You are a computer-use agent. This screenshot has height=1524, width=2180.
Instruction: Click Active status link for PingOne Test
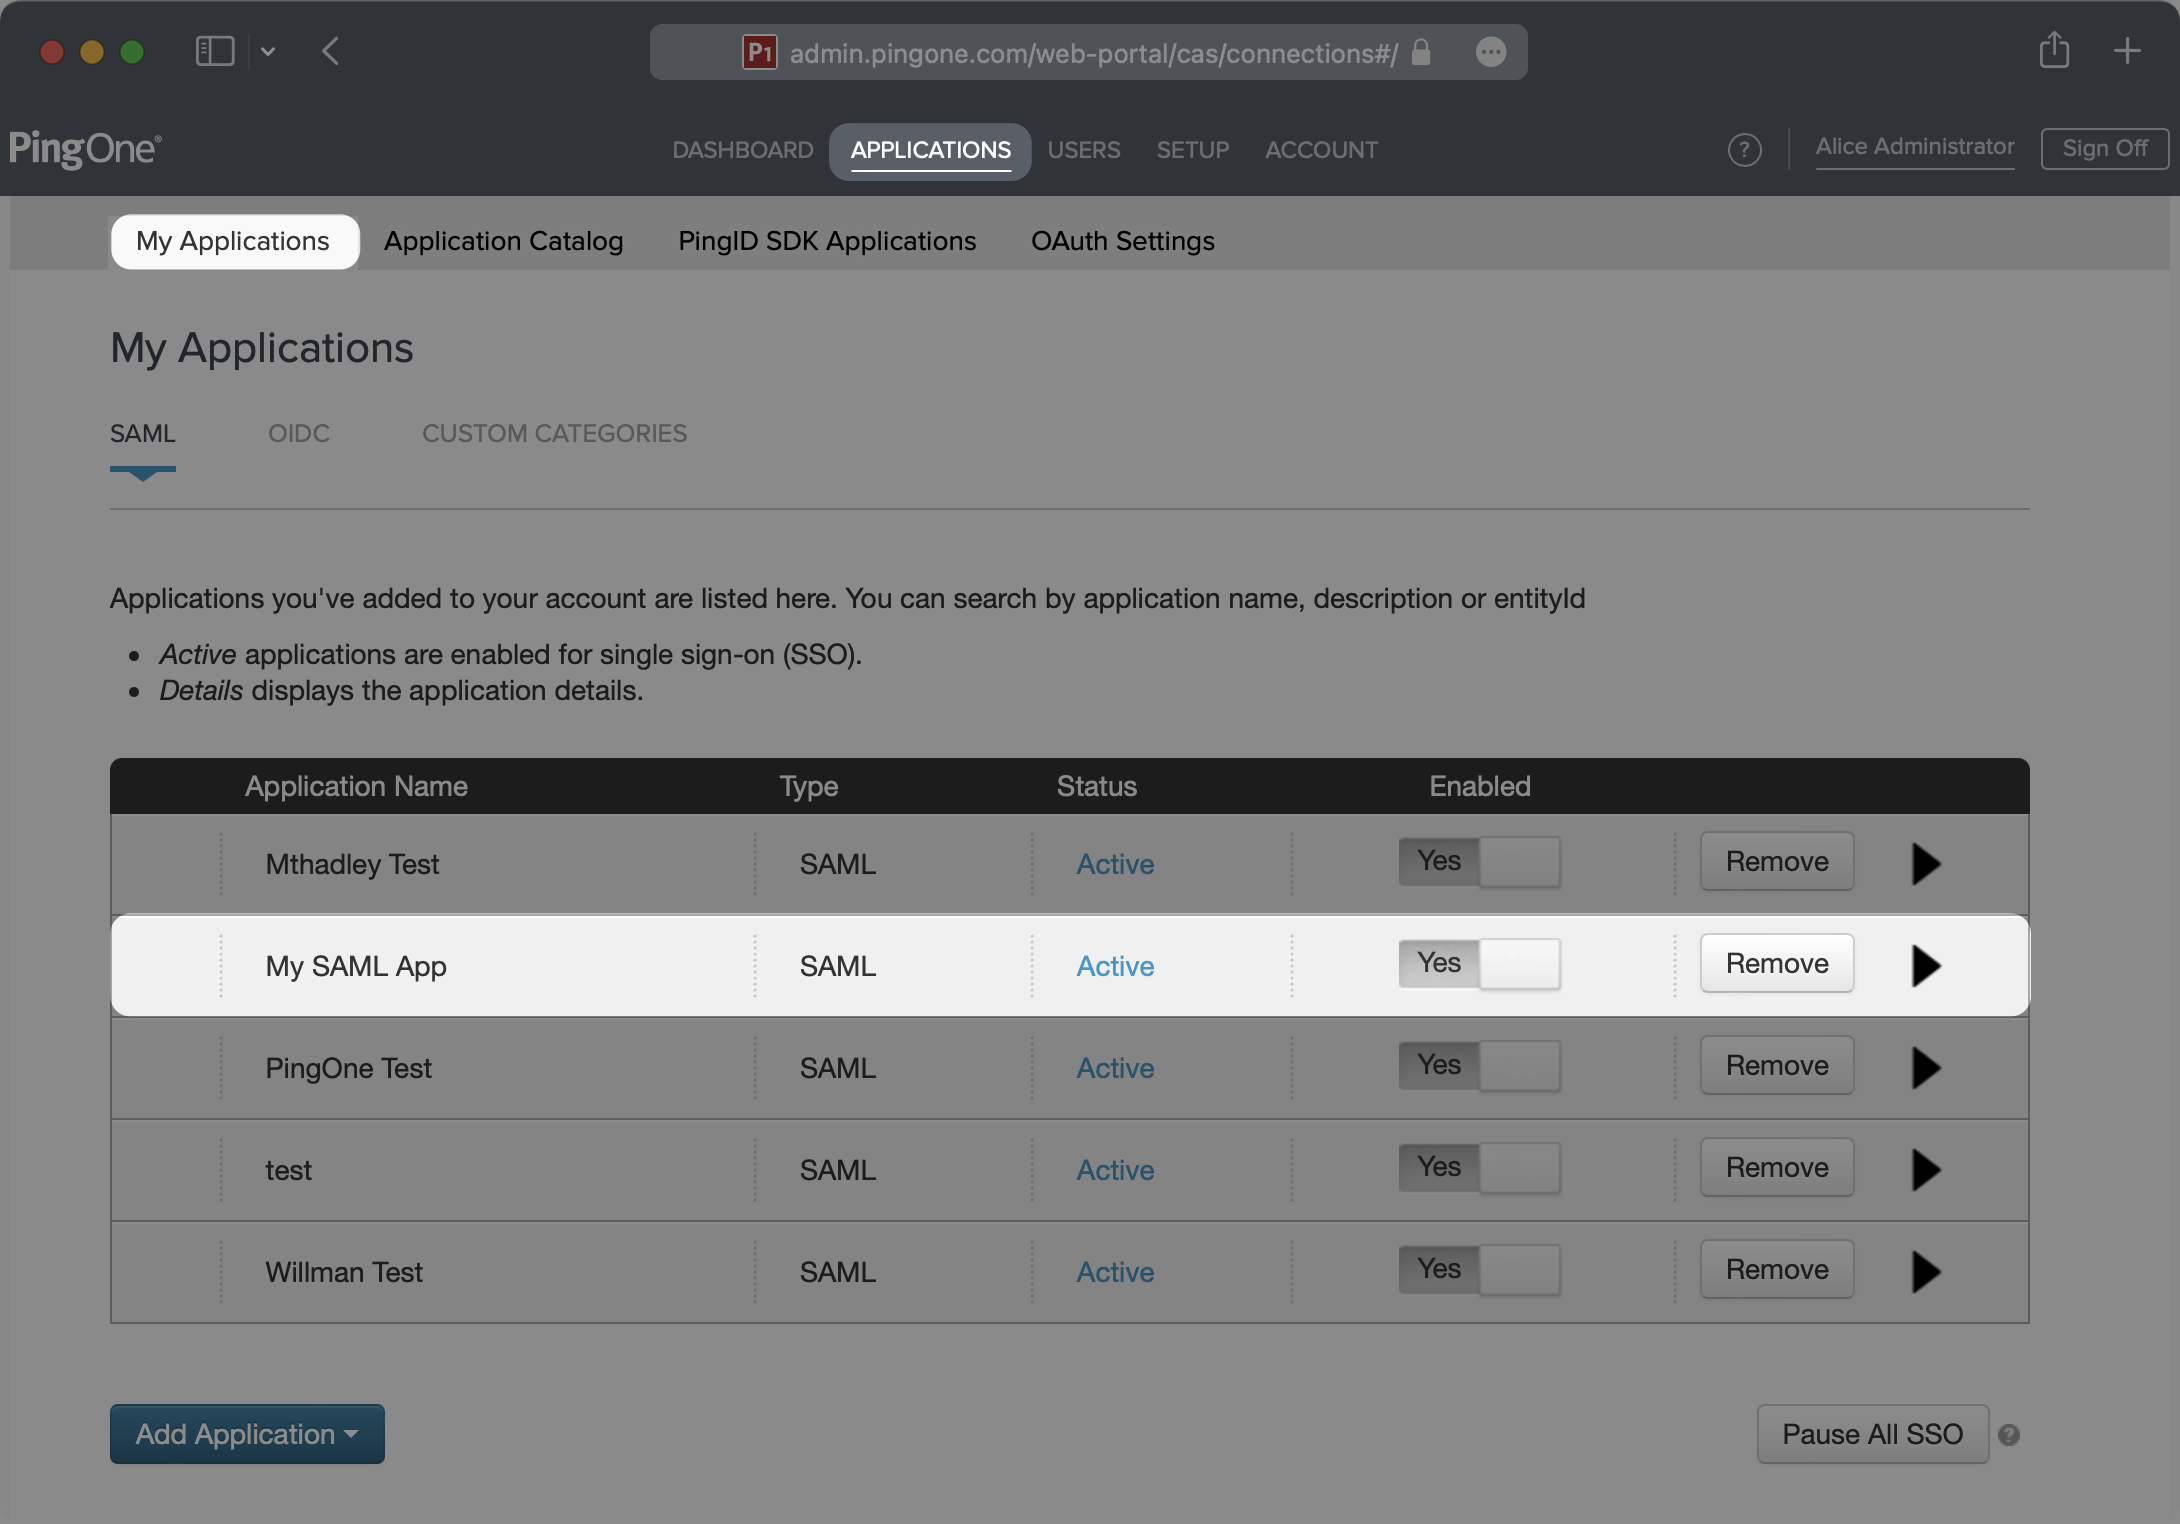coord(1115,1068)
